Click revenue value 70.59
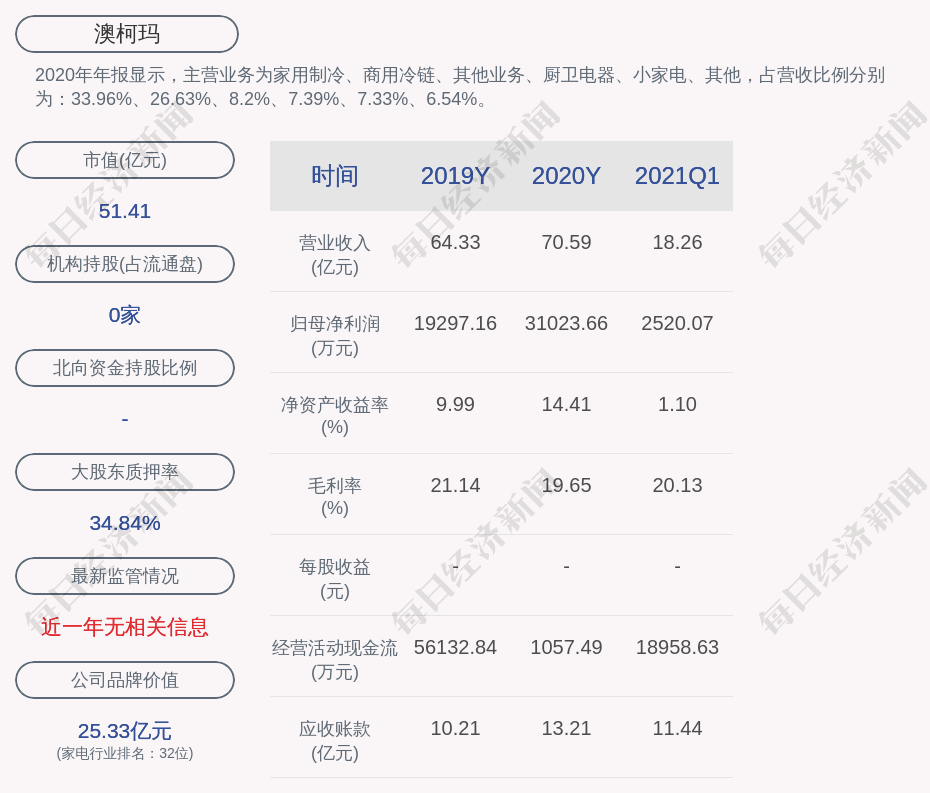 pyautogui.click(x=566, y=243)
